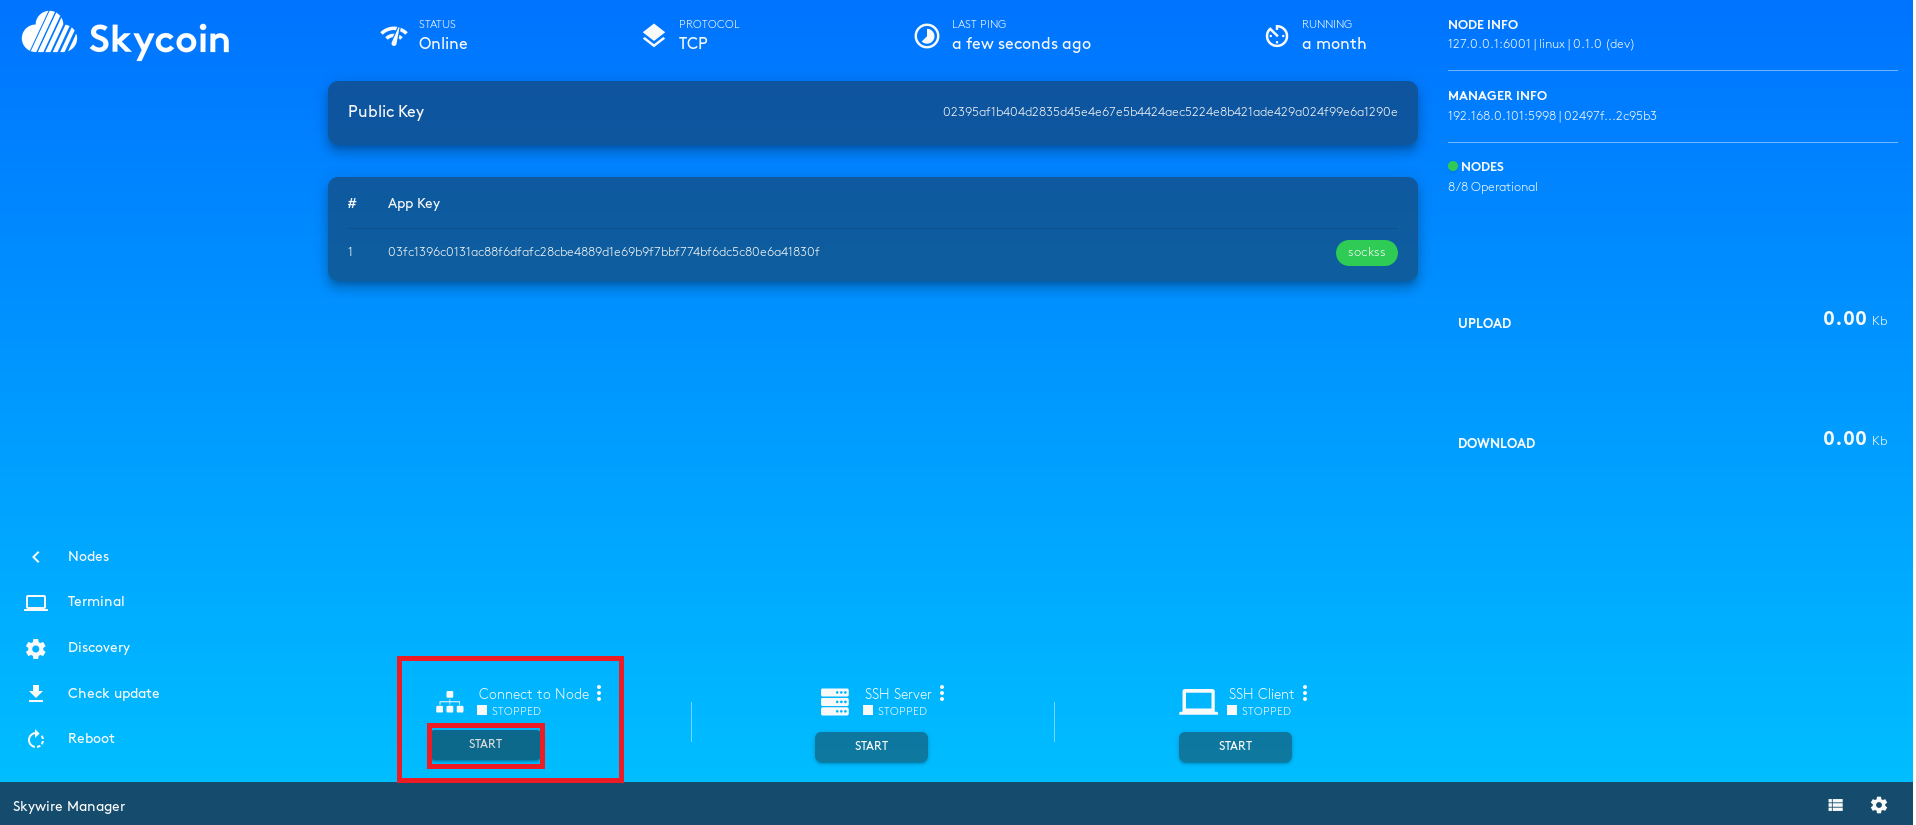Click the SSH Server rack icon
The width and height of the screenshot is (1916, 825).
point(835,702)
